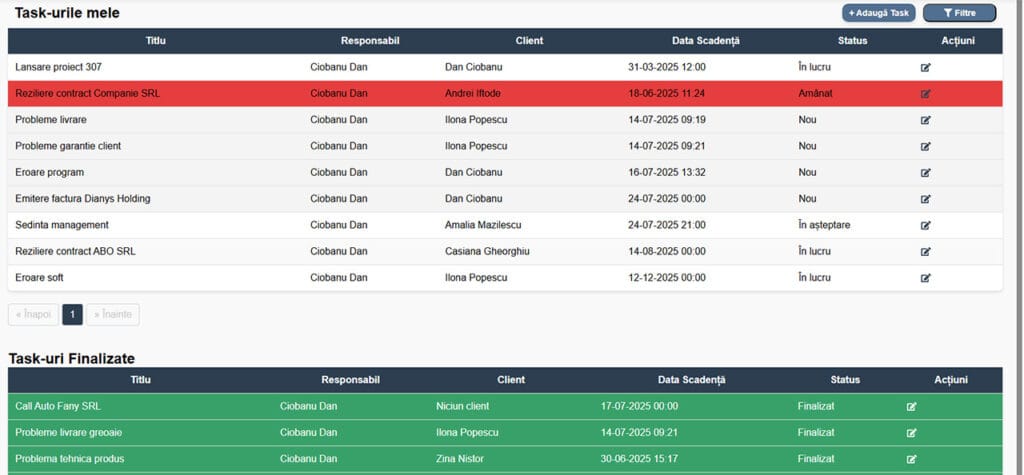The width and height of the screenshot is (1024, 475).
Task: Select Reziliere contract Companie SRL title
Action: (x=88, y=93)
